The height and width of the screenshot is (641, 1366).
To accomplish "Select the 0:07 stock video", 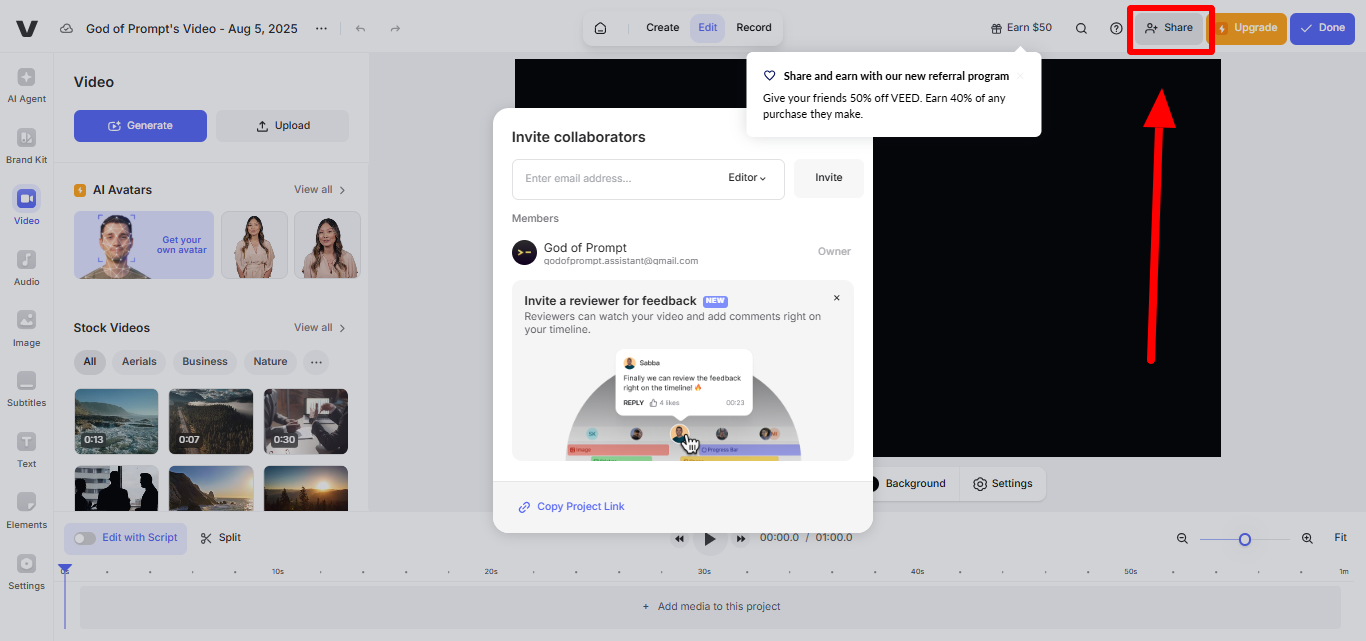I will (211, 421).
